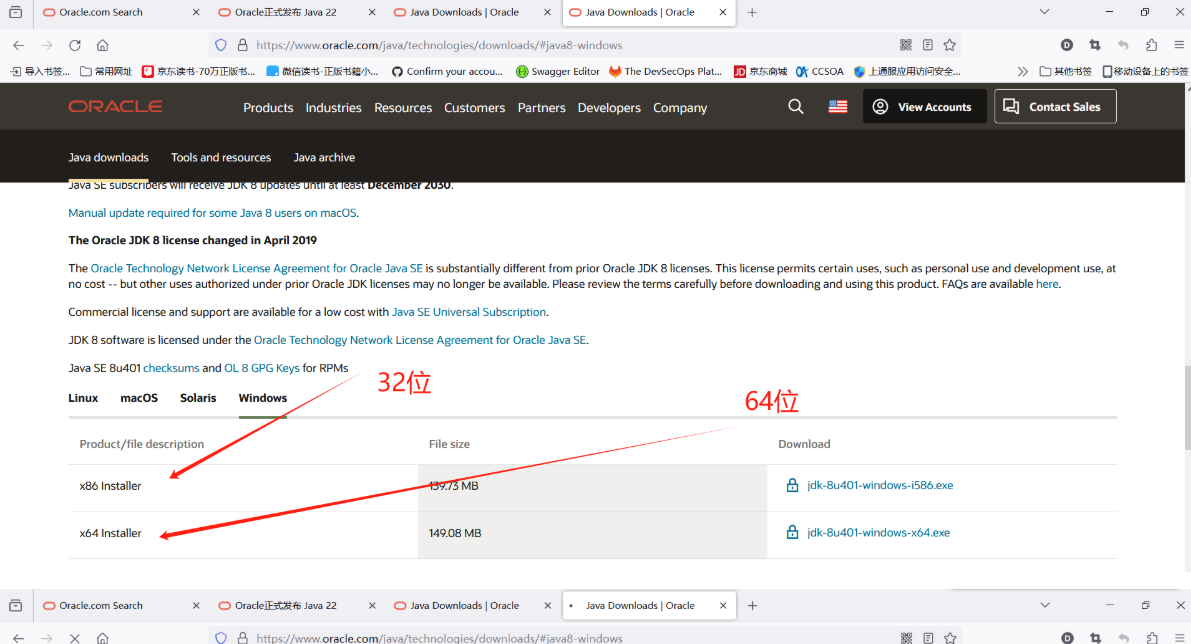Viewport: 1191px width, 644px height.
Task: Expand the 其他书签 bookmark folder
Action: pyautogui.click(x=1066, y=71)
